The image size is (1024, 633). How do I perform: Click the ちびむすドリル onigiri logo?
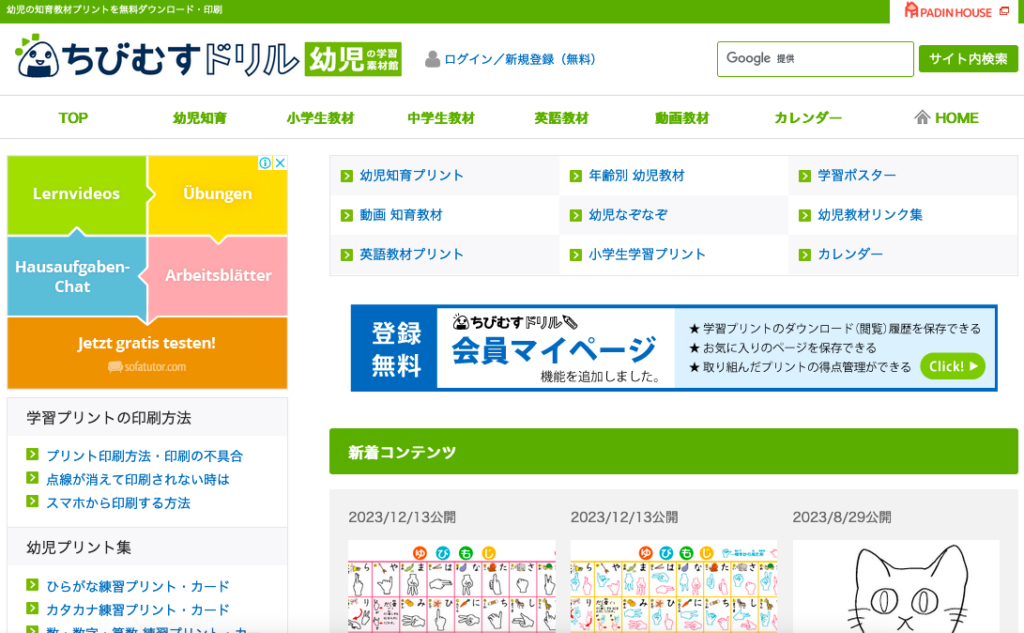[156, 57]
